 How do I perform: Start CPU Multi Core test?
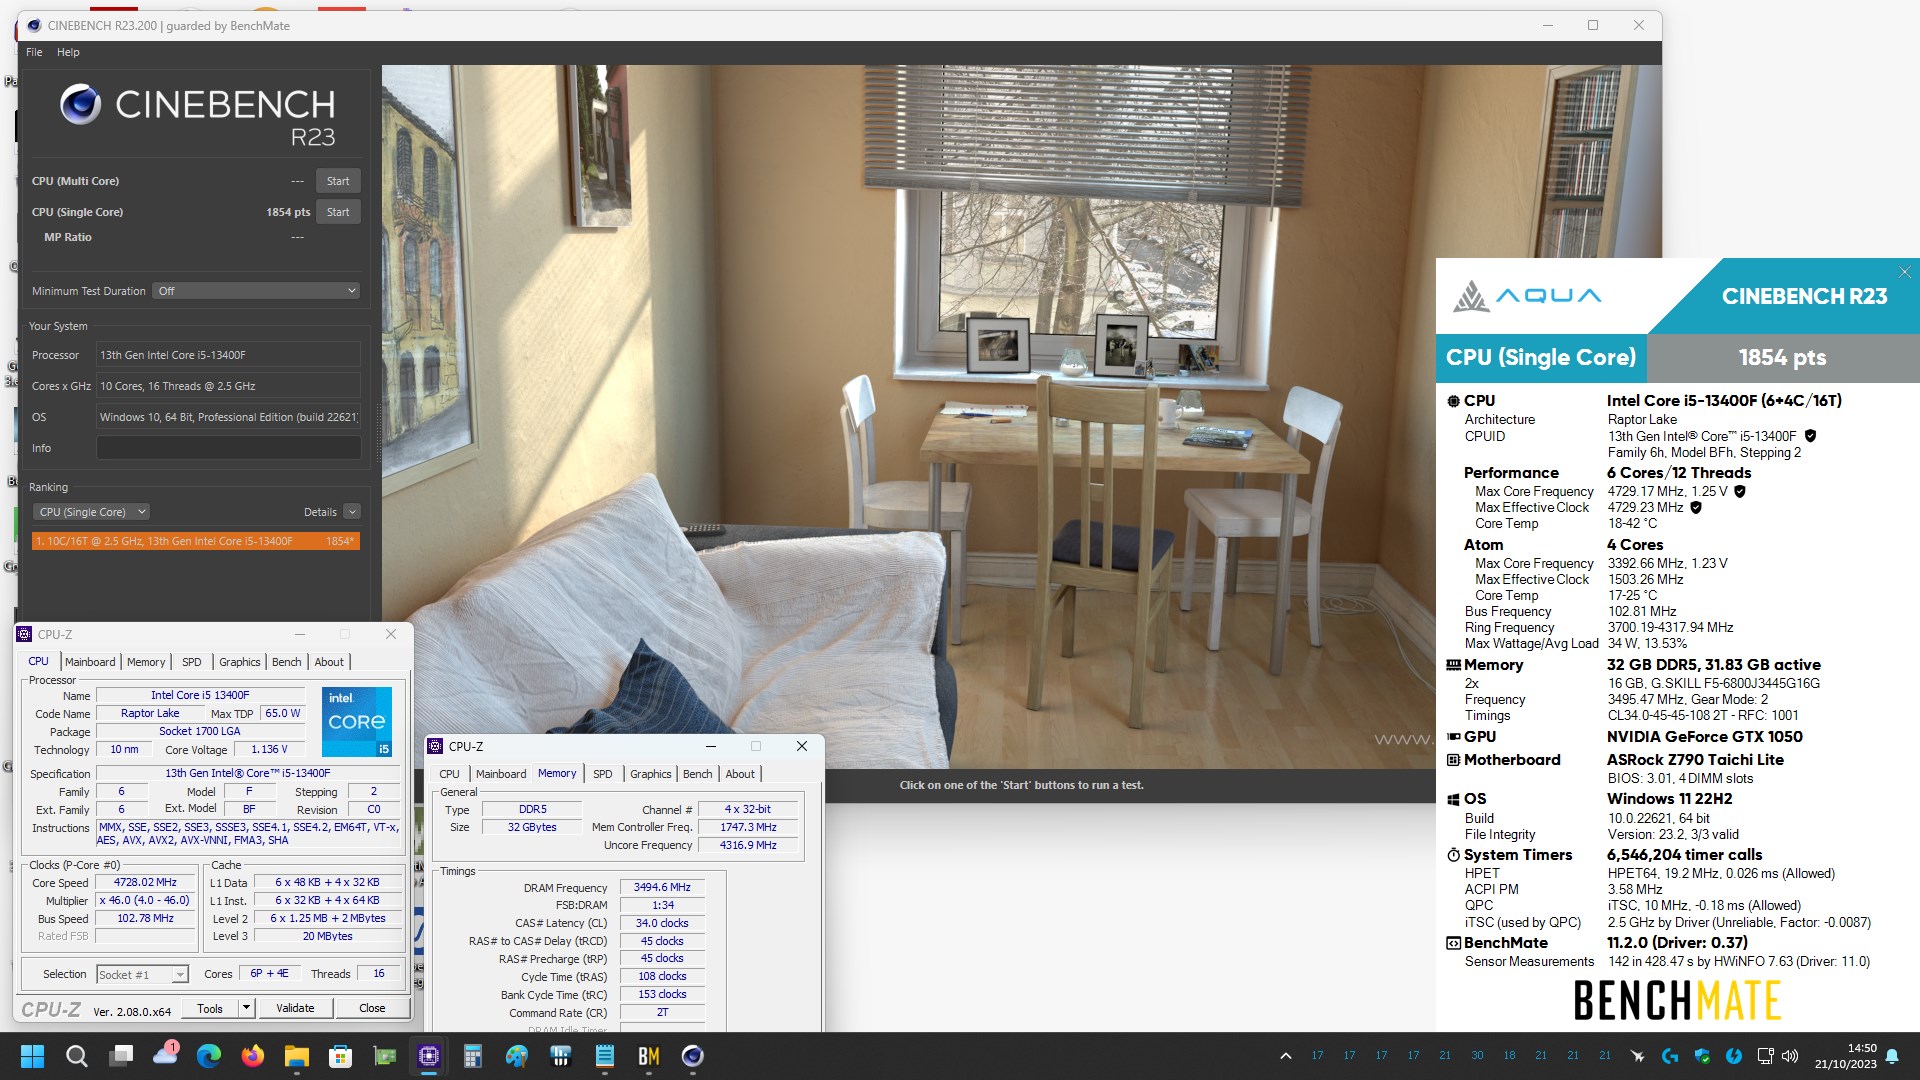(338, 181)
